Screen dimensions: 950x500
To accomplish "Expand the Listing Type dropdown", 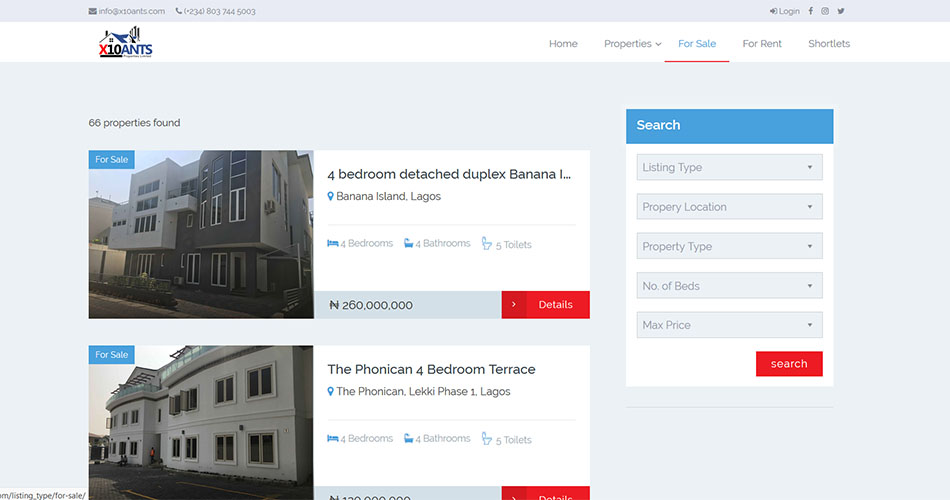I will click(x=729, y=168).
